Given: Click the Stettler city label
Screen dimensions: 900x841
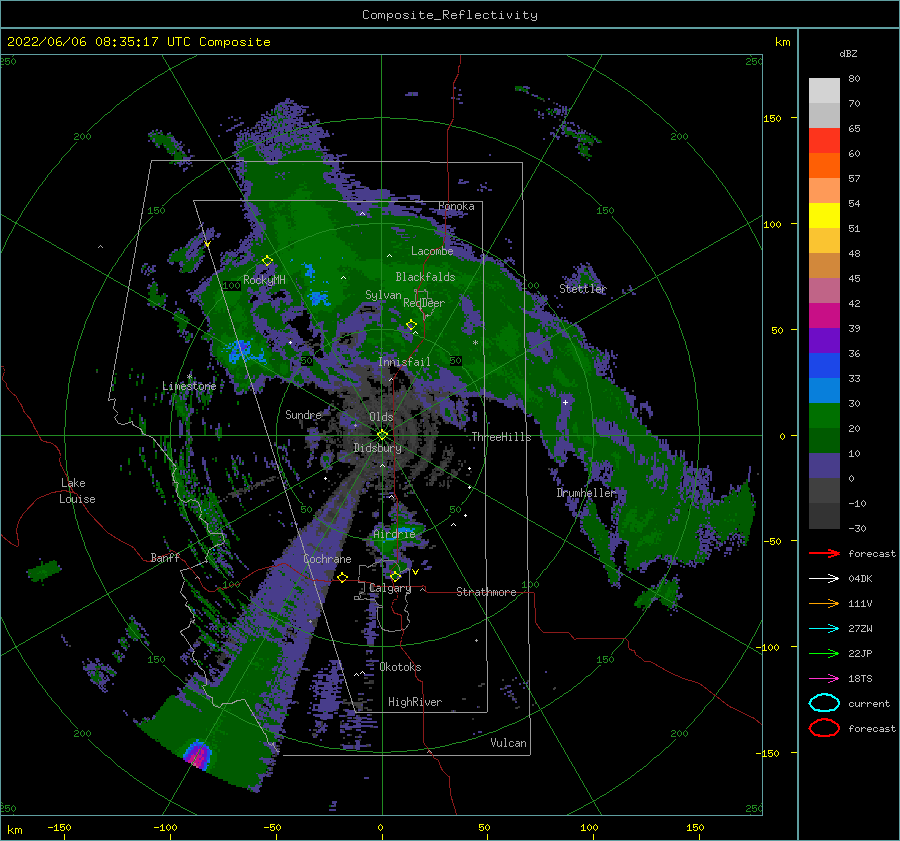Looking at the screenshot, I should 583,289.
